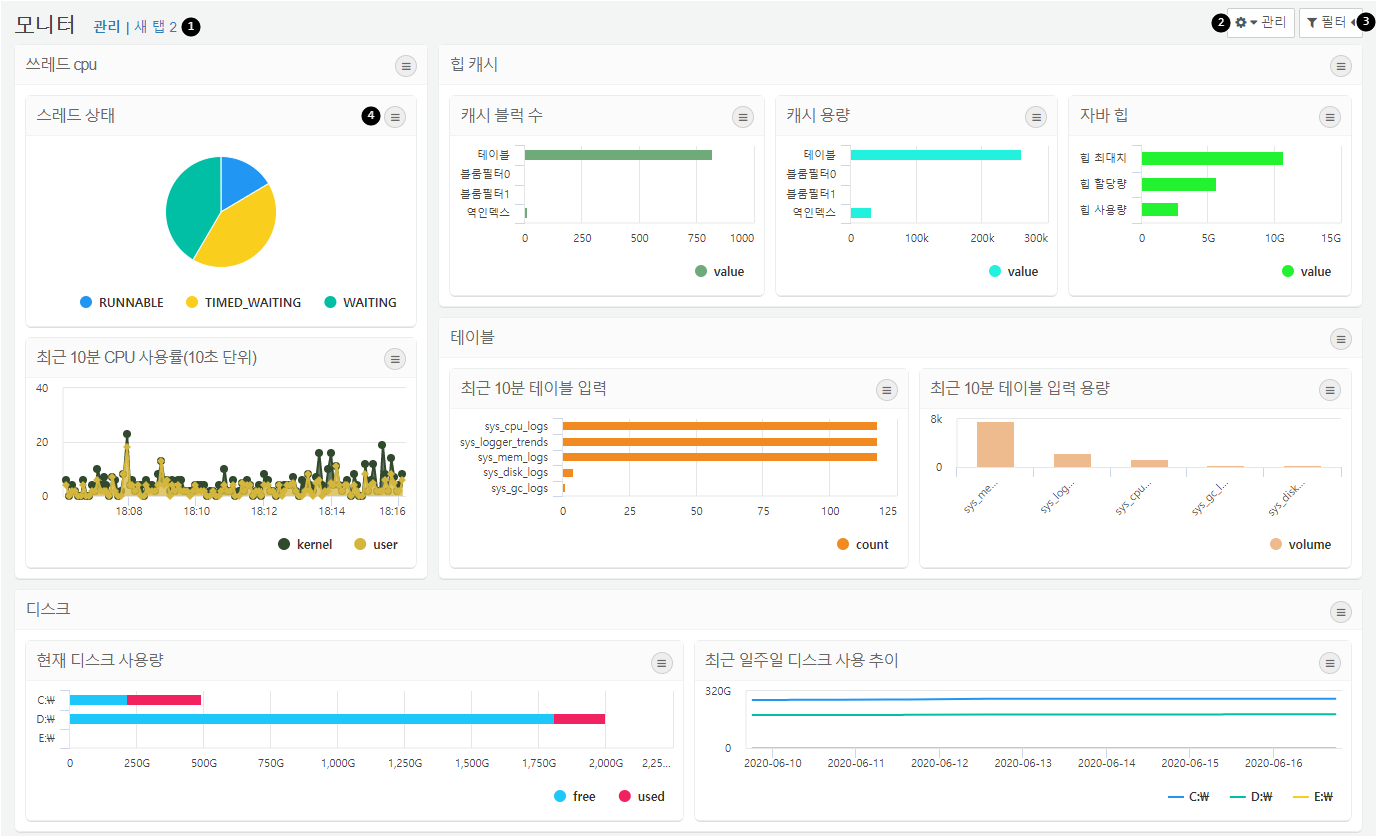Click the 디스크 group title

(48, 609)
